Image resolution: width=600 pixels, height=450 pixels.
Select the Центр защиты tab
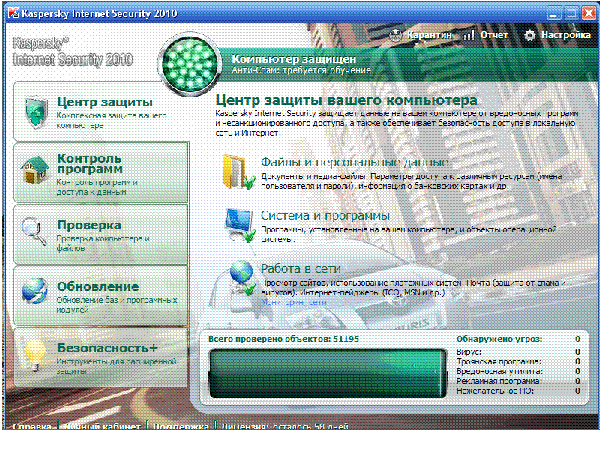click(101, 112)
